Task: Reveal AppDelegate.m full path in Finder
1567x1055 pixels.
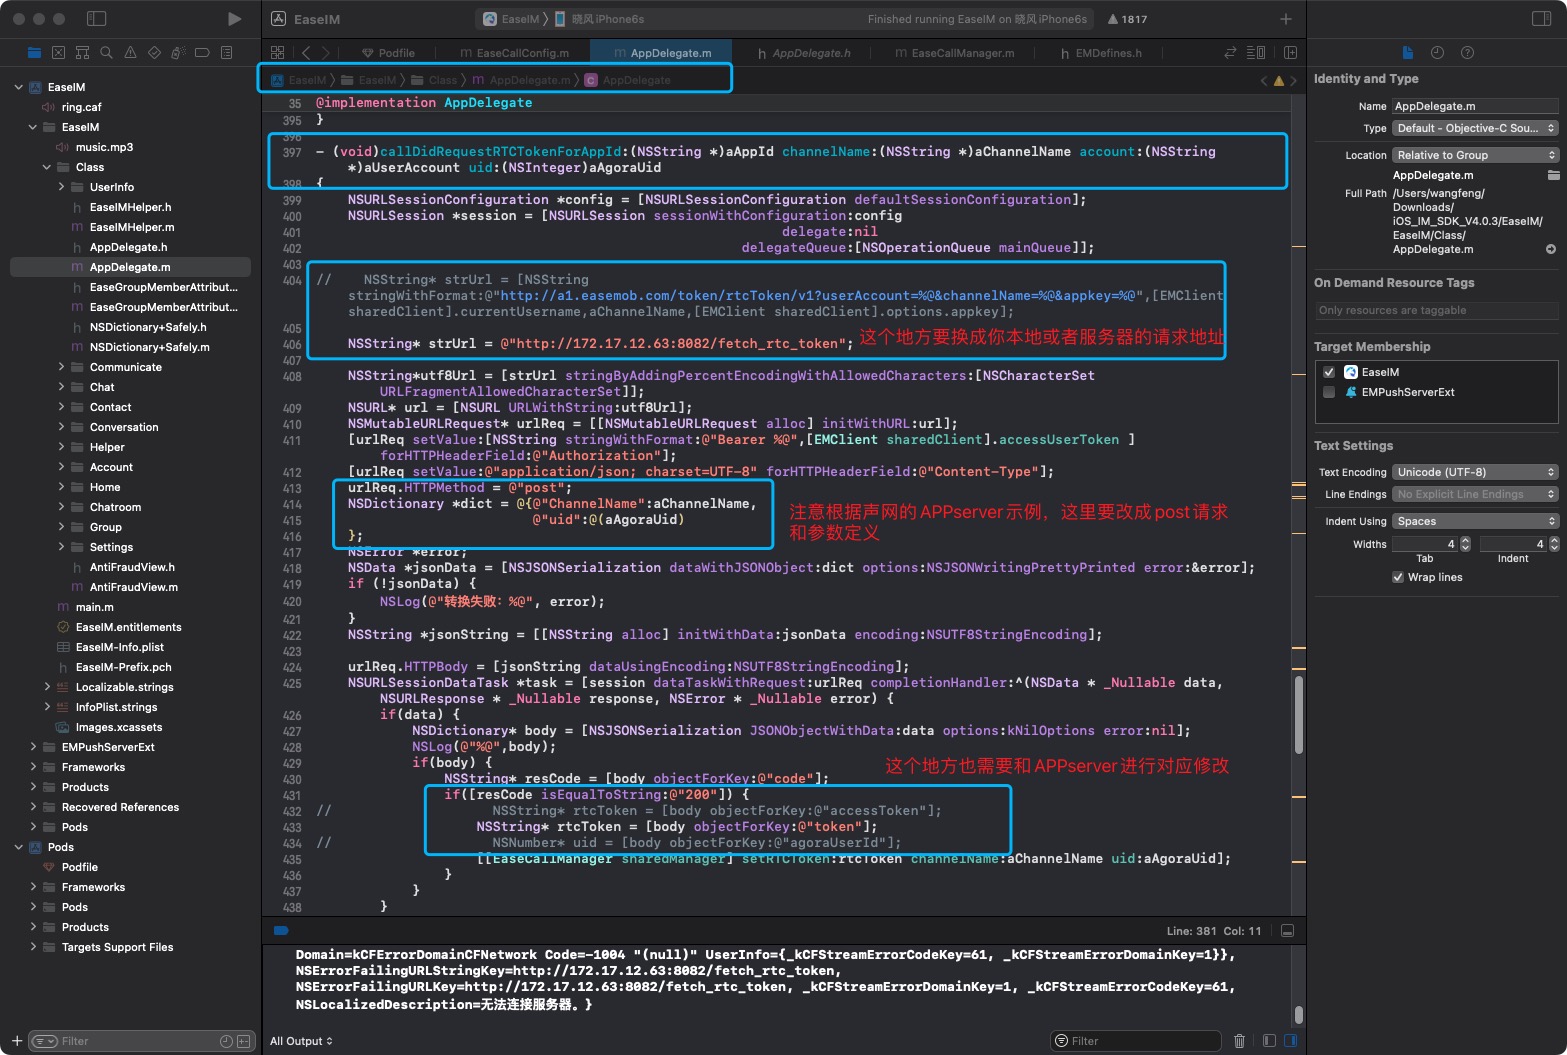Action: (1551, 249)
